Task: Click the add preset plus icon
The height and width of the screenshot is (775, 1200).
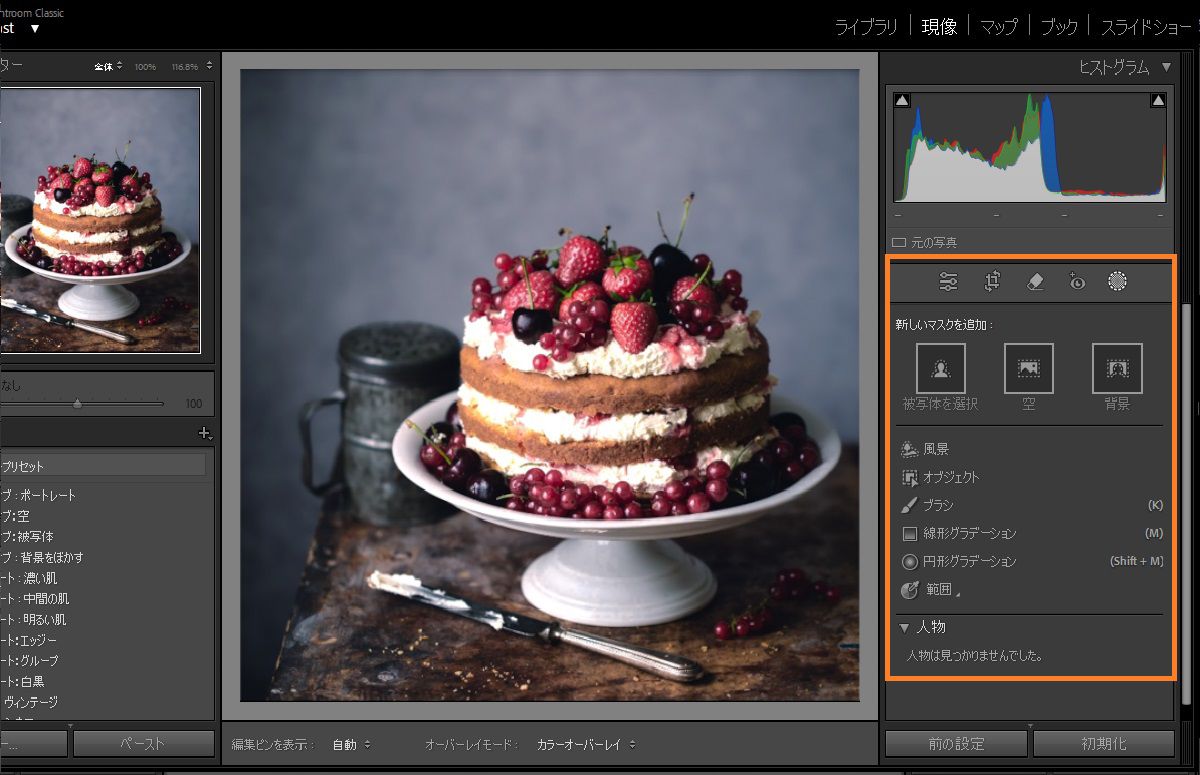Action: [x=204, y=433]
